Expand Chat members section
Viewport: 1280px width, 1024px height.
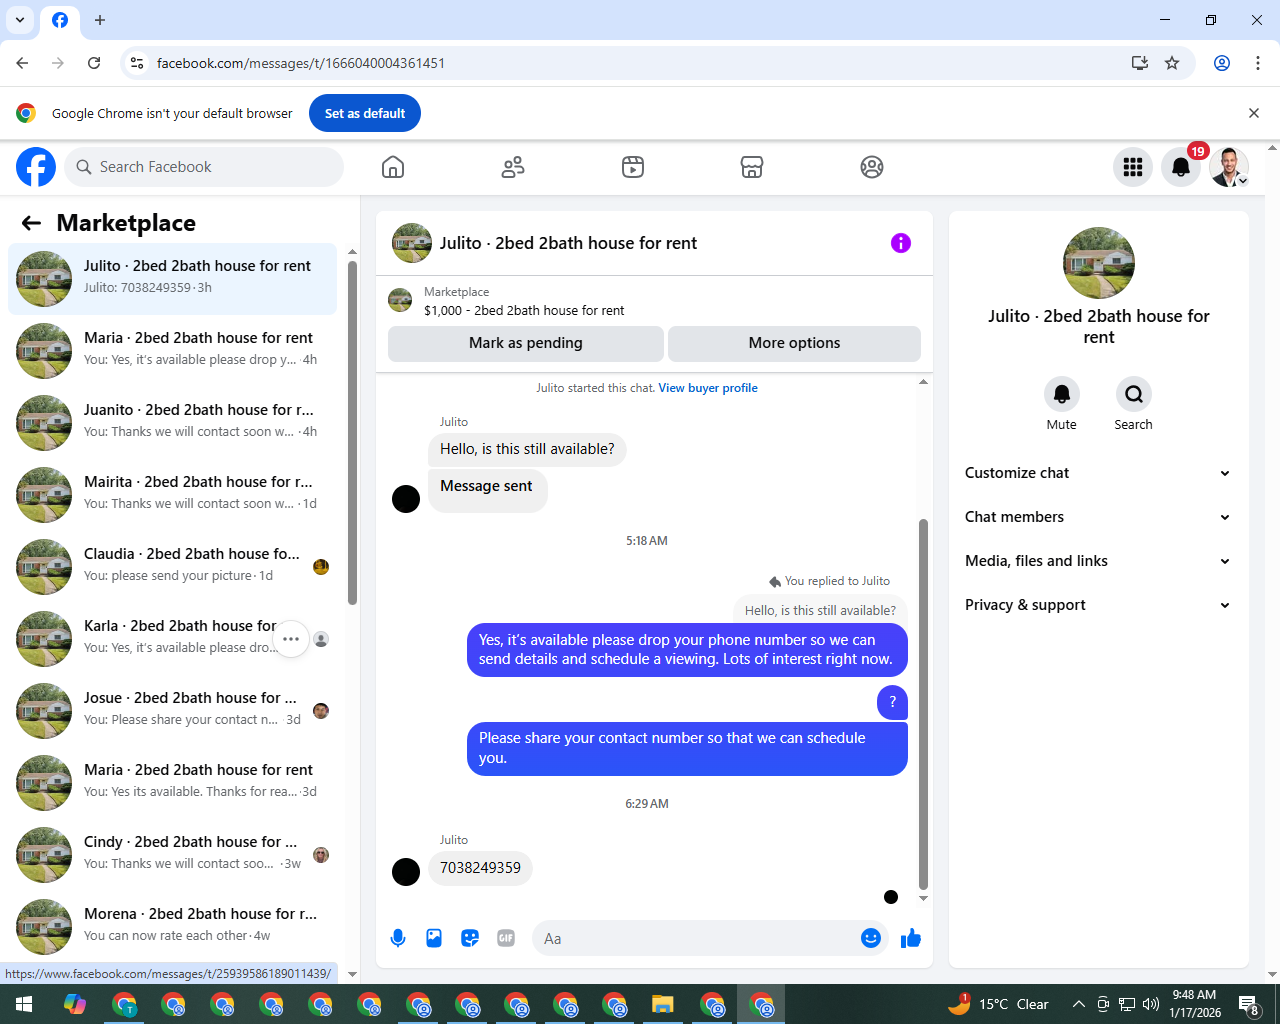coord(1098,517)
